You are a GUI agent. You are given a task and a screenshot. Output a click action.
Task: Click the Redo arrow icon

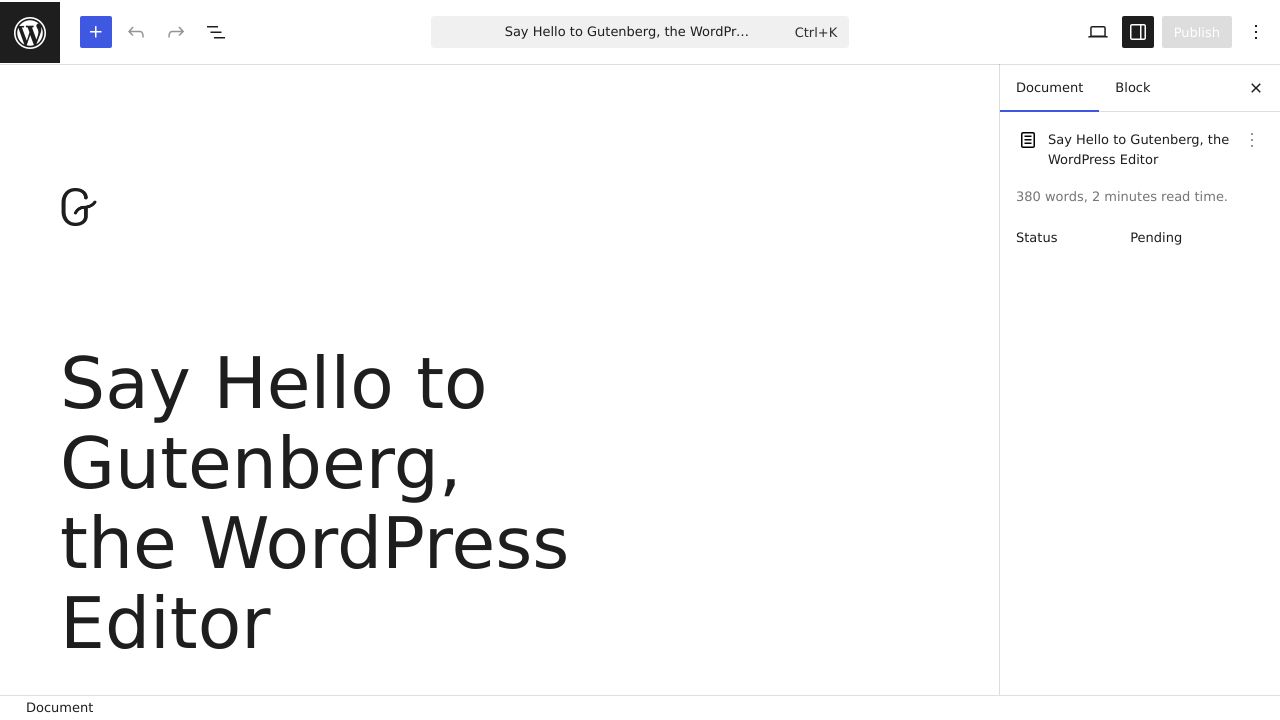pyautogui.click(x=176, y=32)
